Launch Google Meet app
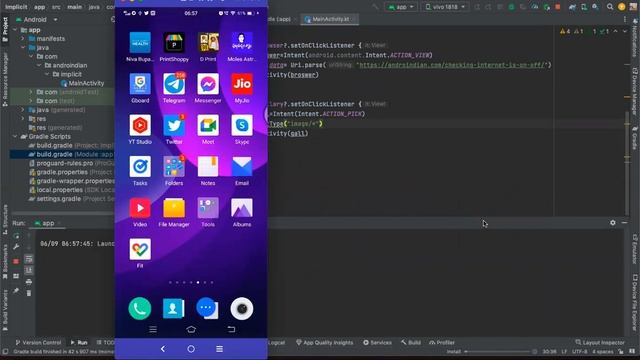Viewport: 640px width, 360px height. tap(208, 125)
